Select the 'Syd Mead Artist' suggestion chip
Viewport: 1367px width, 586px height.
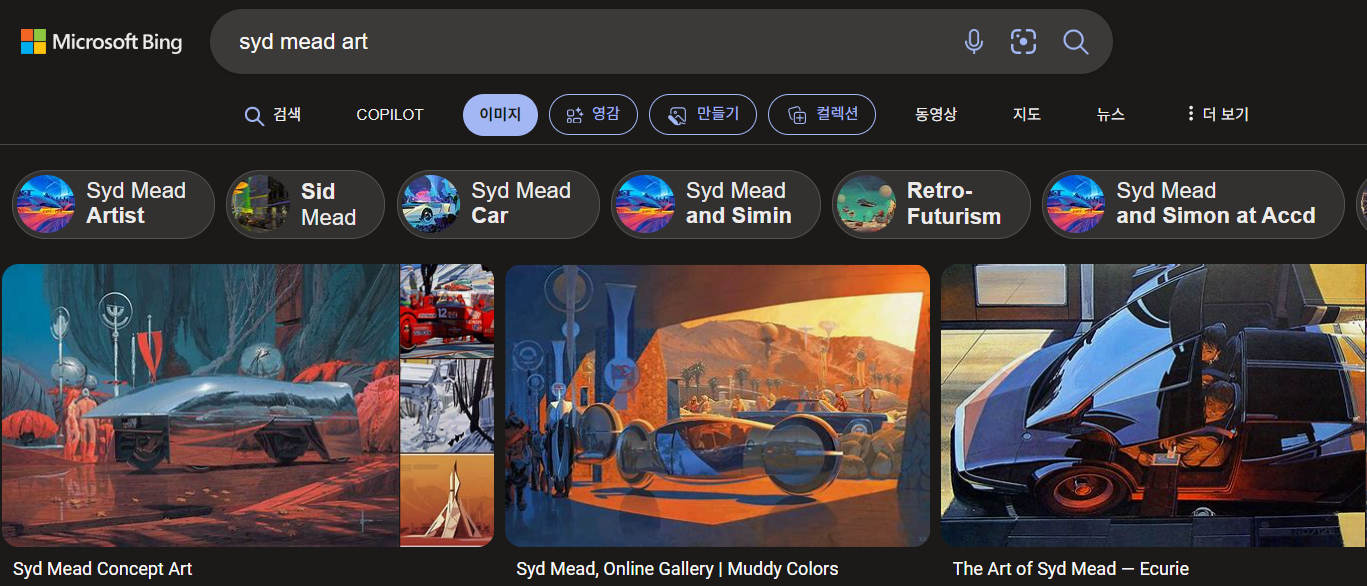click(113, 204)
